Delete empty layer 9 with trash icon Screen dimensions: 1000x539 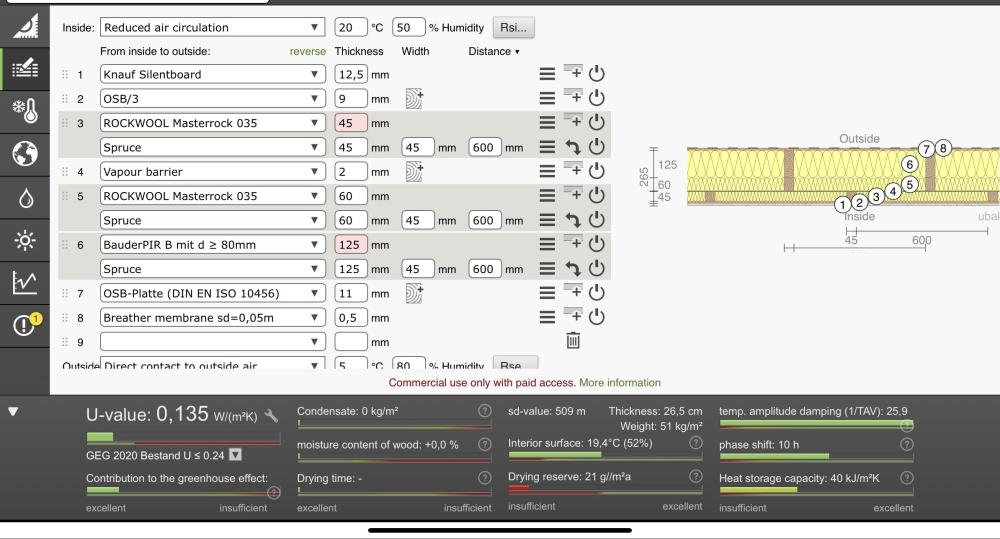573,341
